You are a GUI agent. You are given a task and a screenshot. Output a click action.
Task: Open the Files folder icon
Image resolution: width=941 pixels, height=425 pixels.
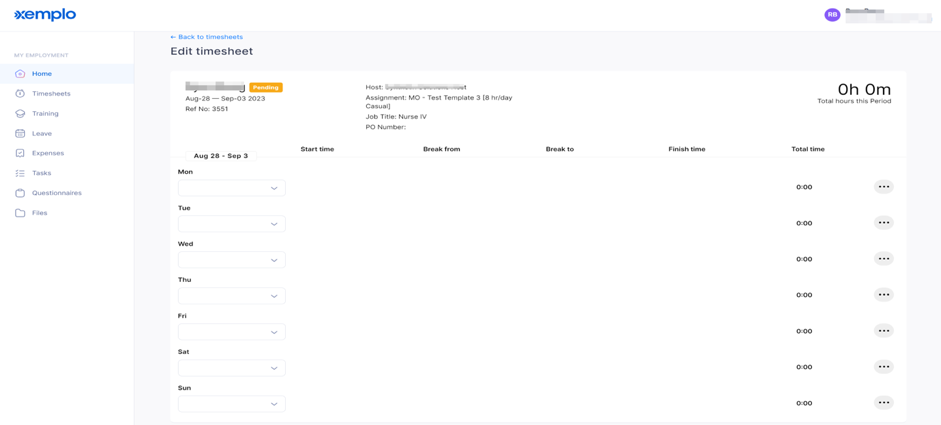(x=20, y=213)
